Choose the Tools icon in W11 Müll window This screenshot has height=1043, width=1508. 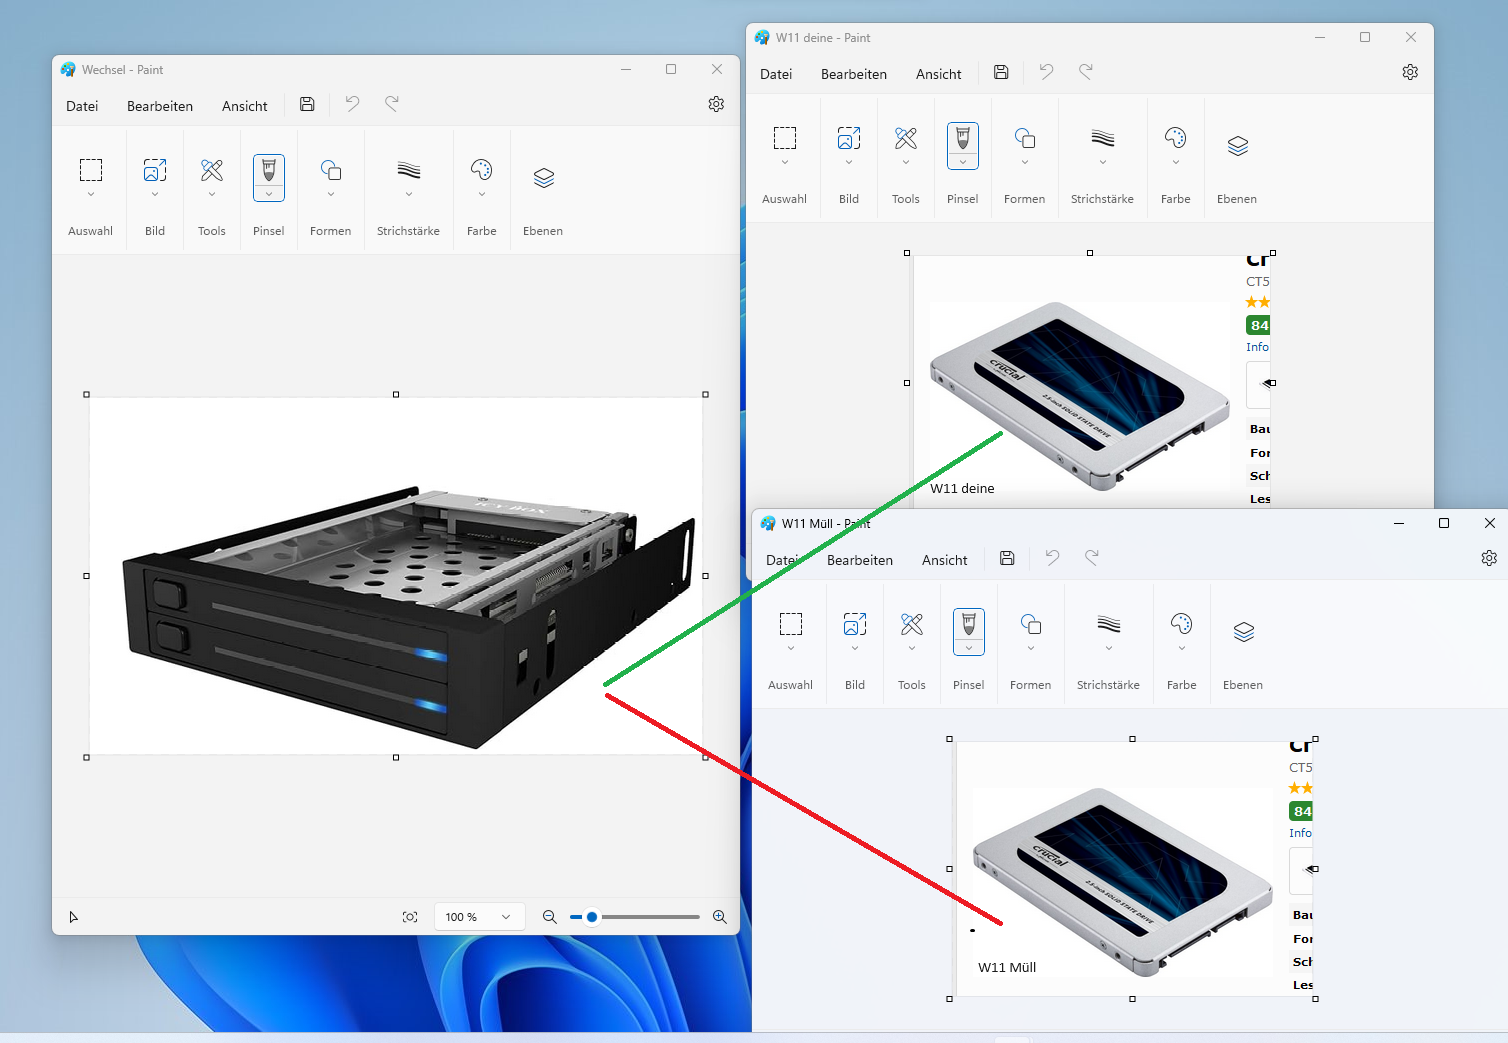pyautogui.click(x=912, y=624)
